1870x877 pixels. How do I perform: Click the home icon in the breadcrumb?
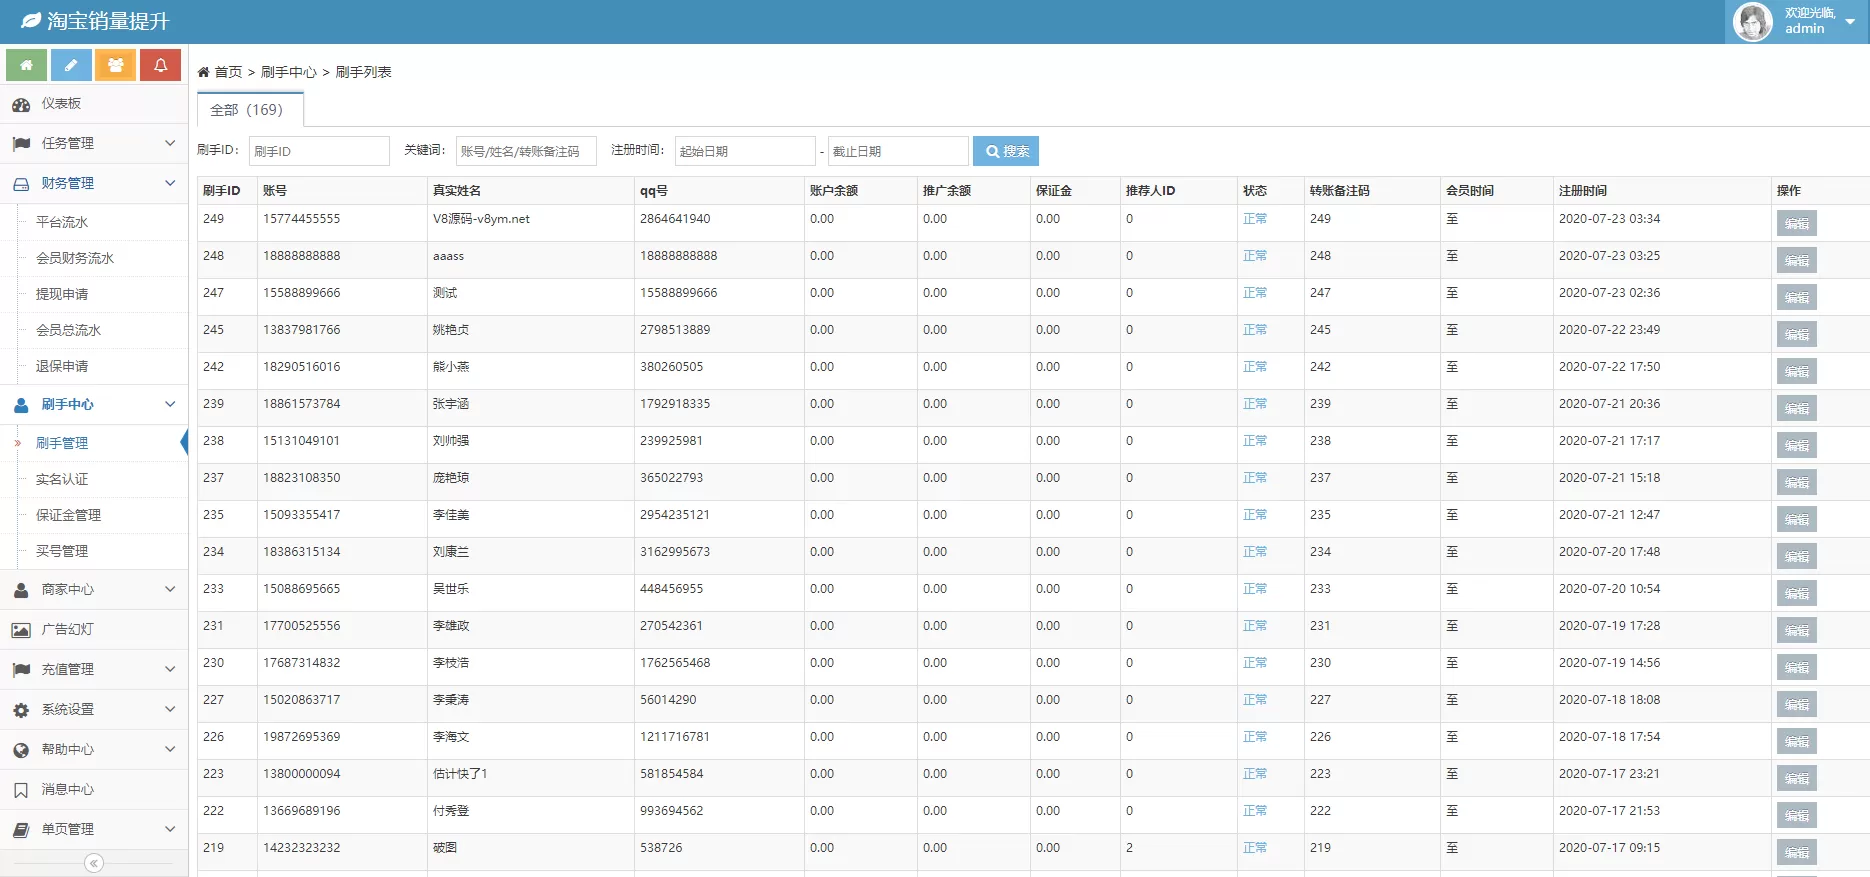(x=203, y=72)
